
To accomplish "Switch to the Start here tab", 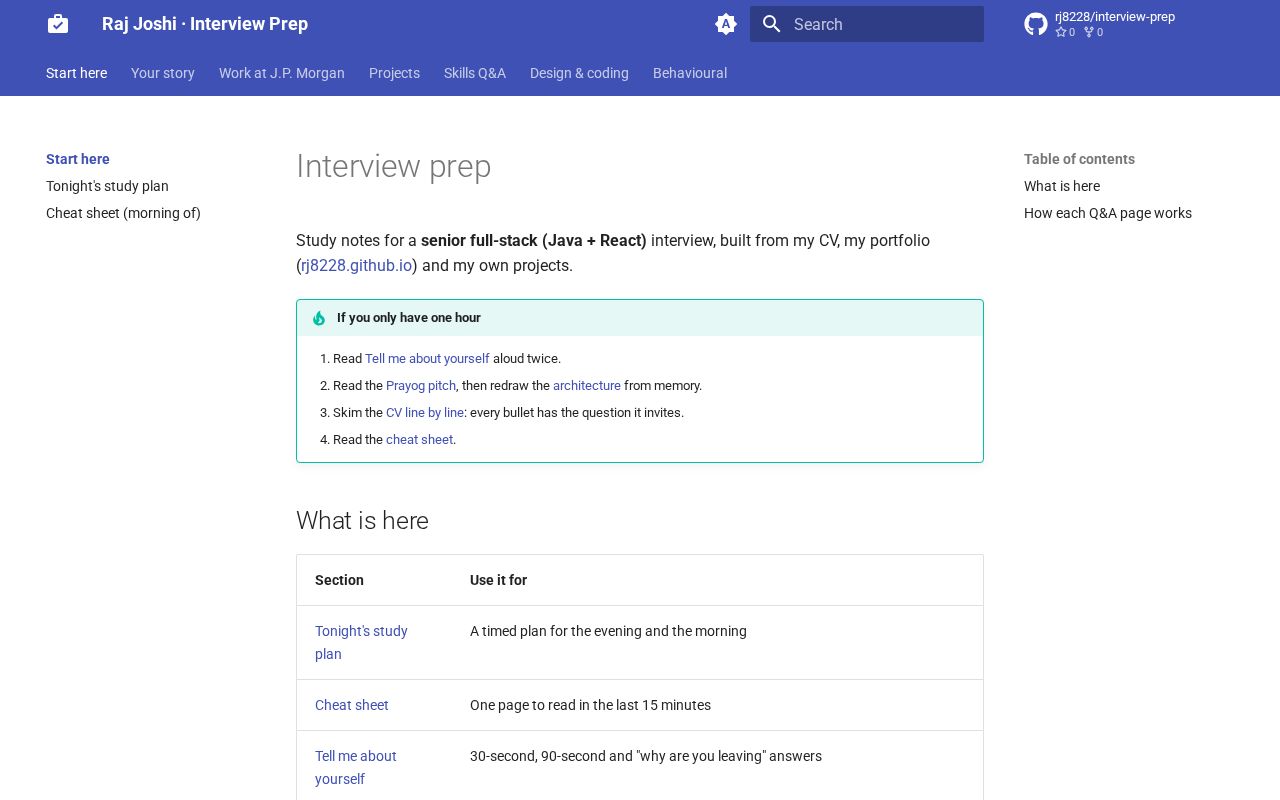I will pos(76,73).
